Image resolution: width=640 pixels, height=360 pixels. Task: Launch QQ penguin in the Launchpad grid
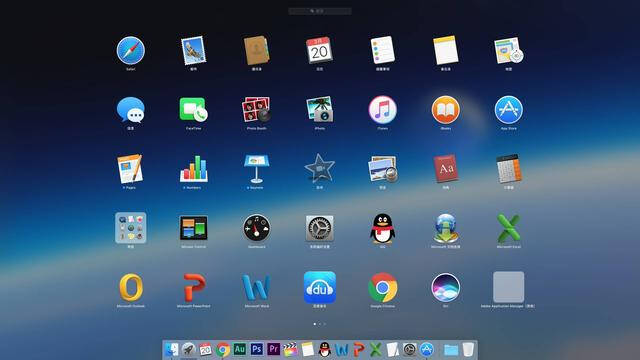click(x=382, y=228)
